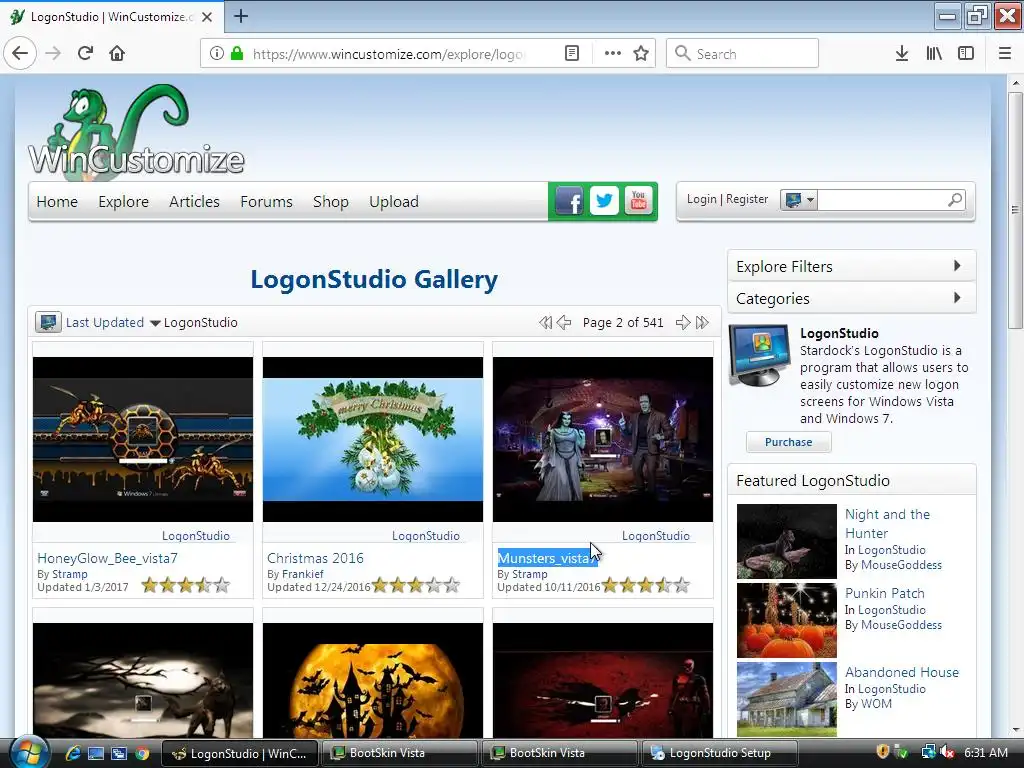Image resolution: width=1024 pixels, height=768 pixels.
Task: Click the gallery monitor icon beside Last Updated
Action: click(48, 322)
